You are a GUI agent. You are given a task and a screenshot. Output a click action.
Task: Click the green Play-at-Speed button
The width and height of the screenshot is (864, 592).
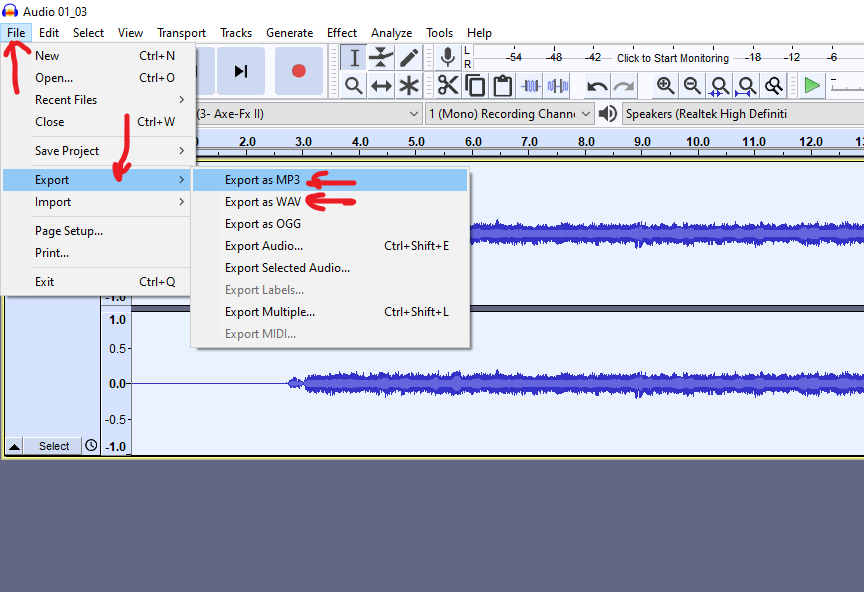coord(812,86)
